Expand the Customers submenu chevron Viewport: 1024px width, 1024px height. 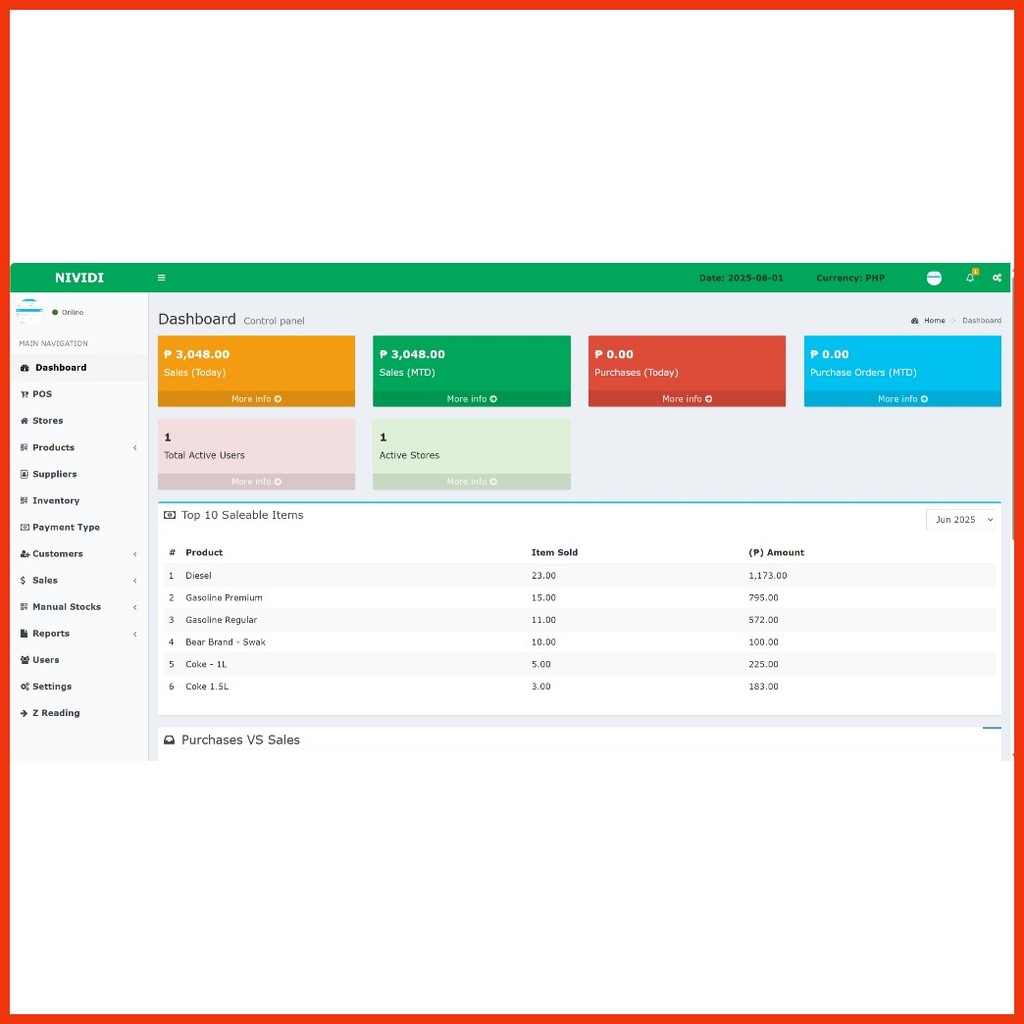coord(135,554)
